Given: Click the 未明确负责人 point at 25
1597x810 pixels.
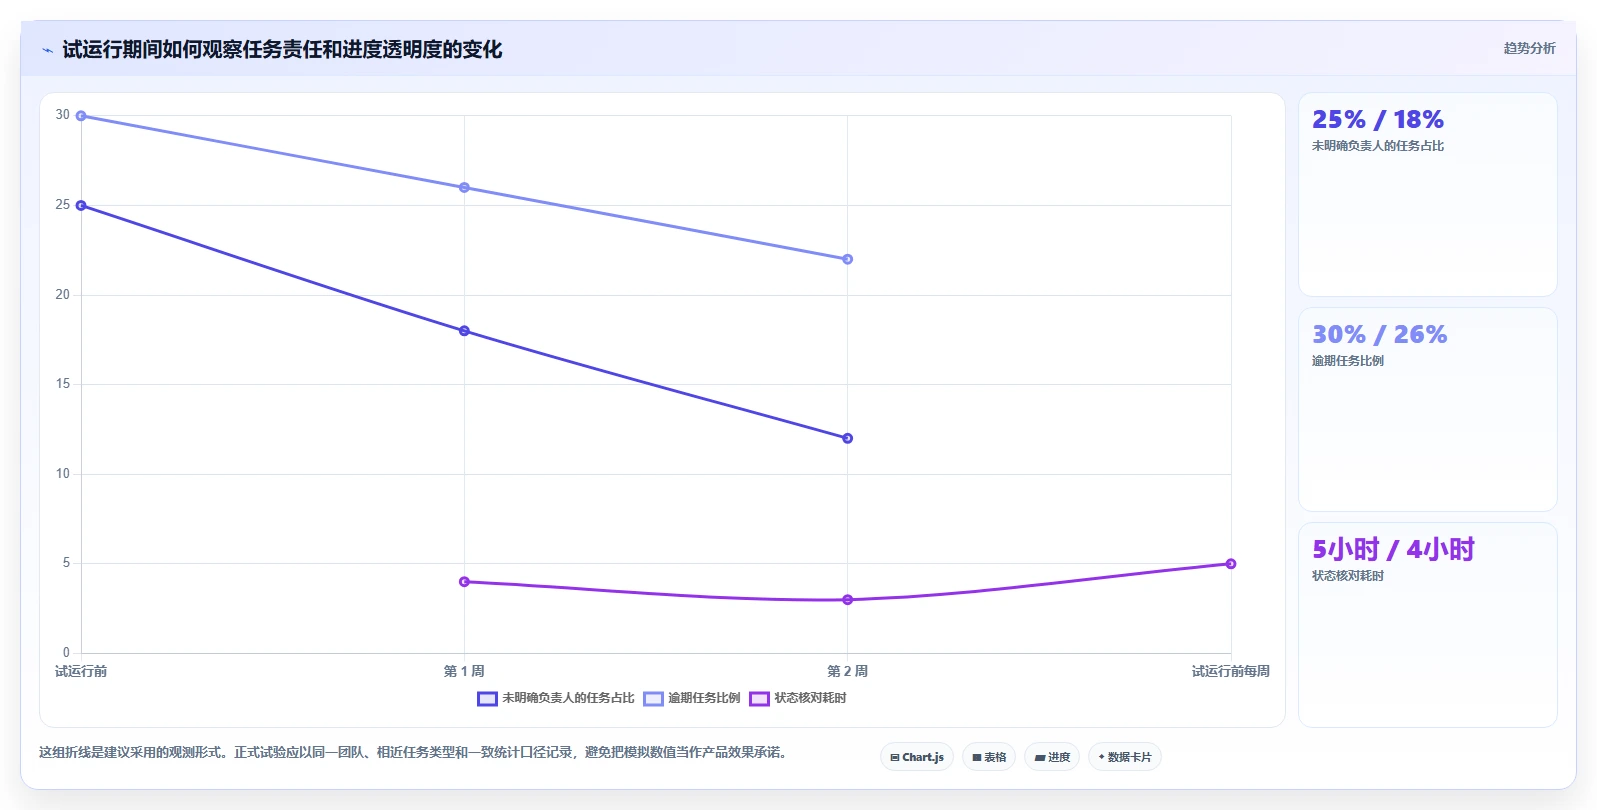Looking at the screenshot, I should pos(81,205).
